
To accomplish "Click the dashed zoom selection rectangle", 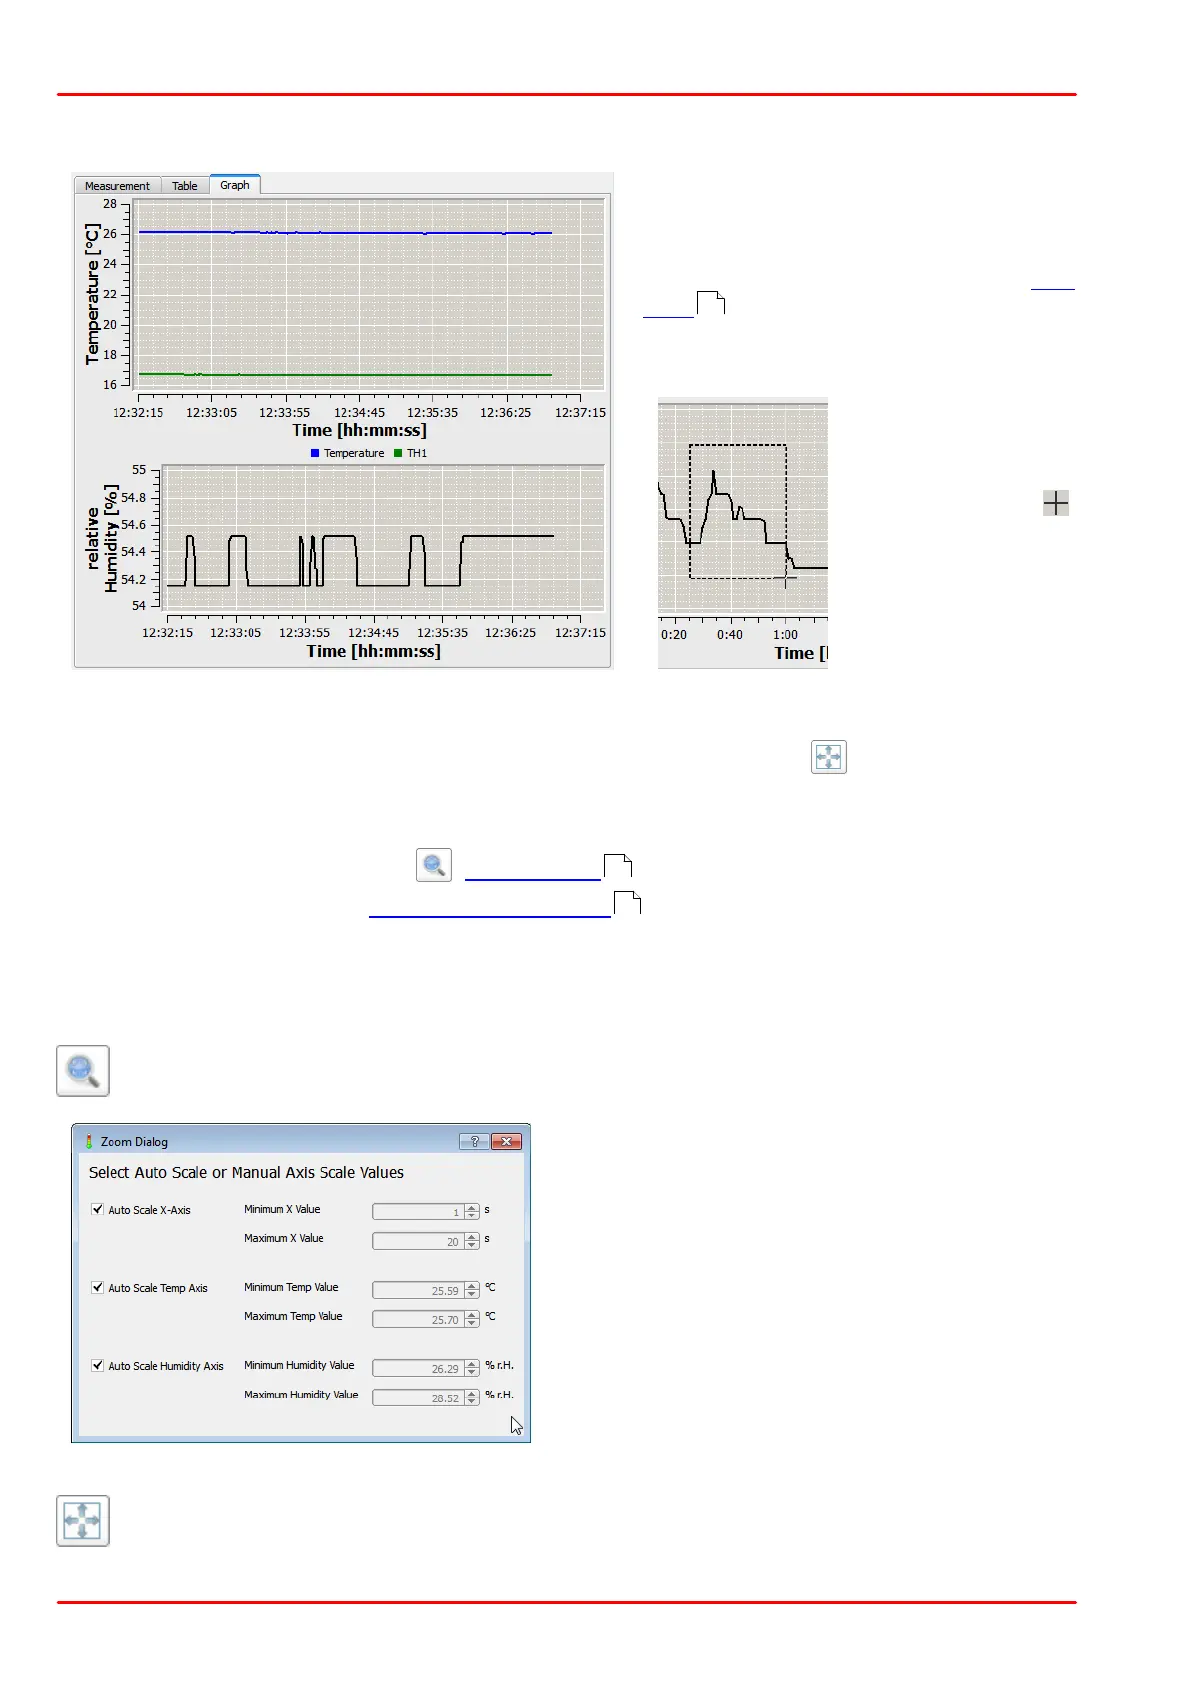I will [x=738, y=511].
